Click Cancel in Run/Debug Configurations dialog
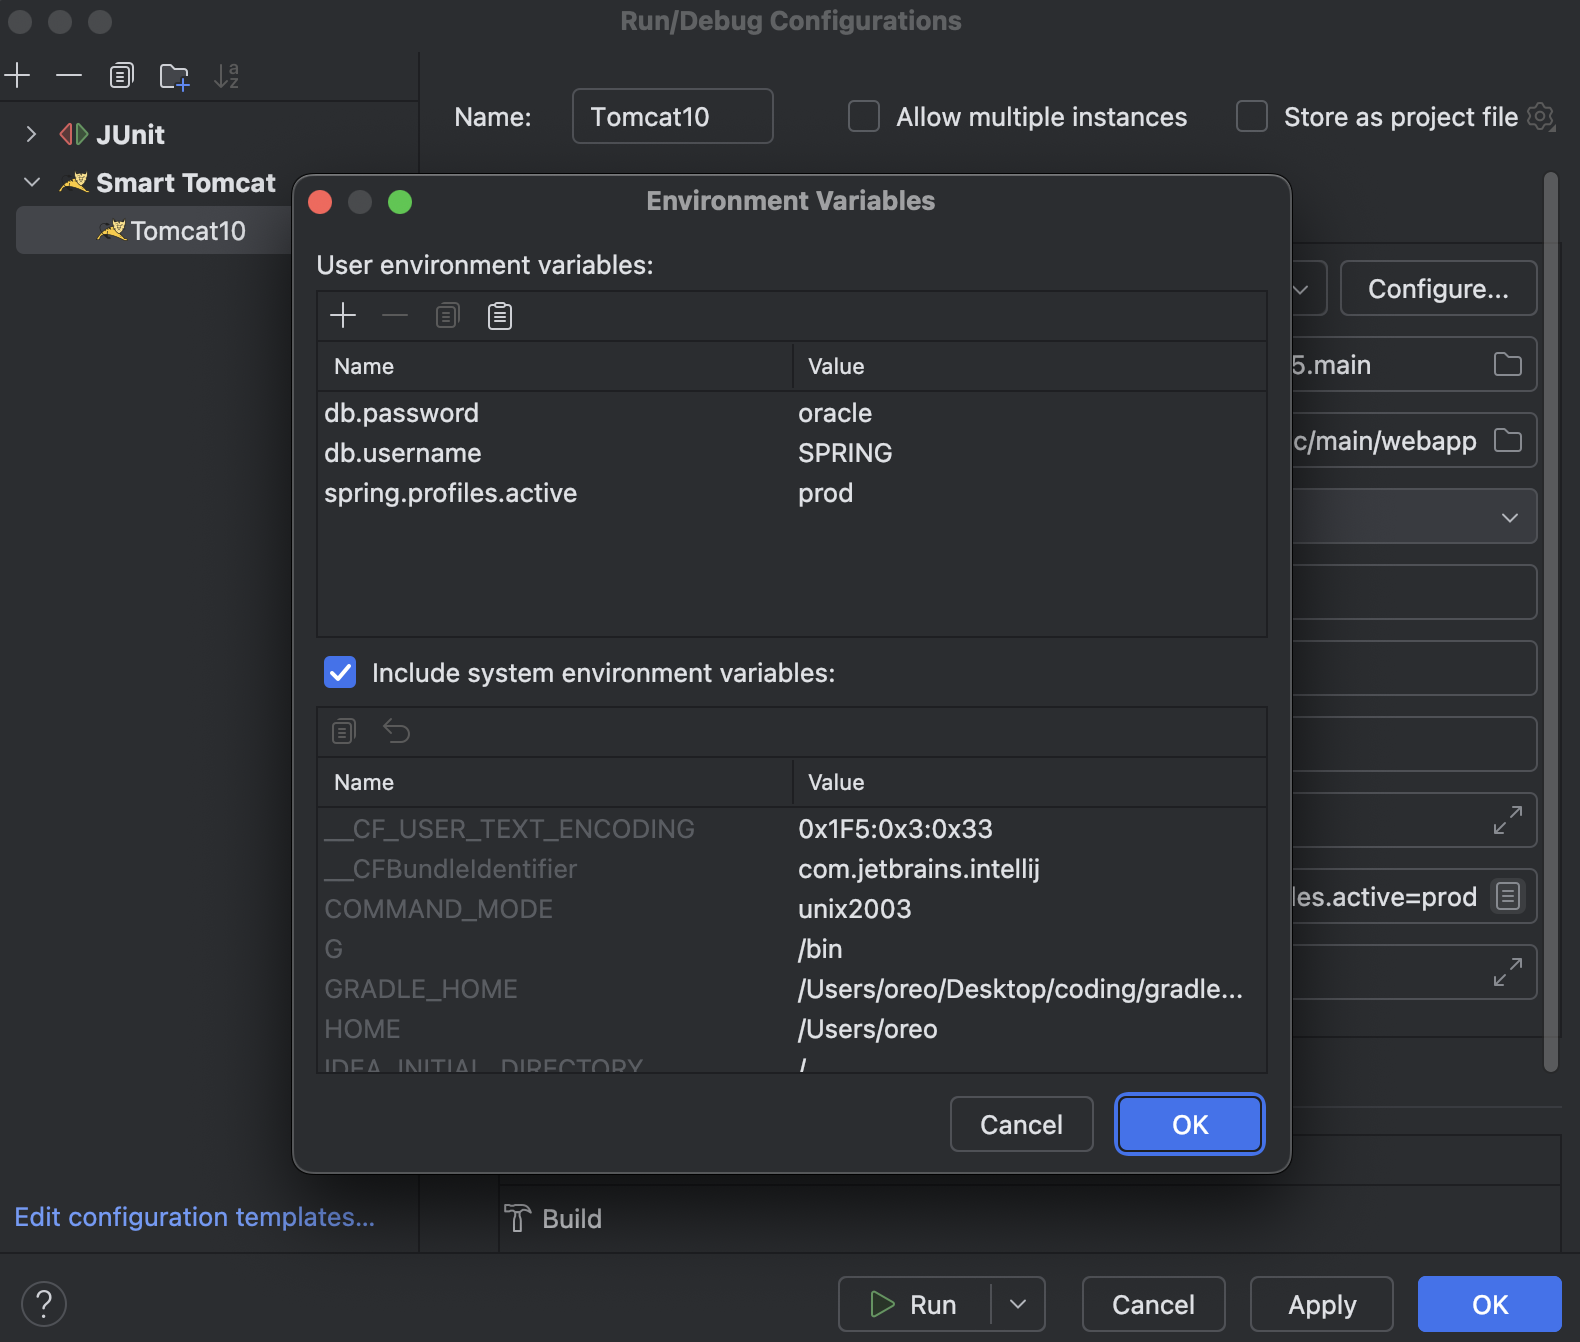Image resolution: width=1580 pixels, height=1342 pixels. [1153, 1304]
